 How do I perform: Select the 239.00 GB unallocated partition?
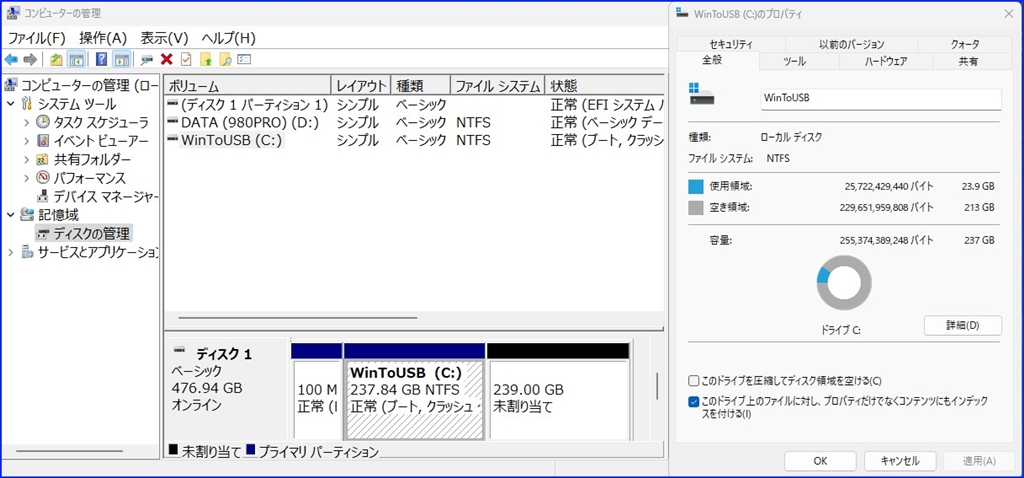coord(558,398)
